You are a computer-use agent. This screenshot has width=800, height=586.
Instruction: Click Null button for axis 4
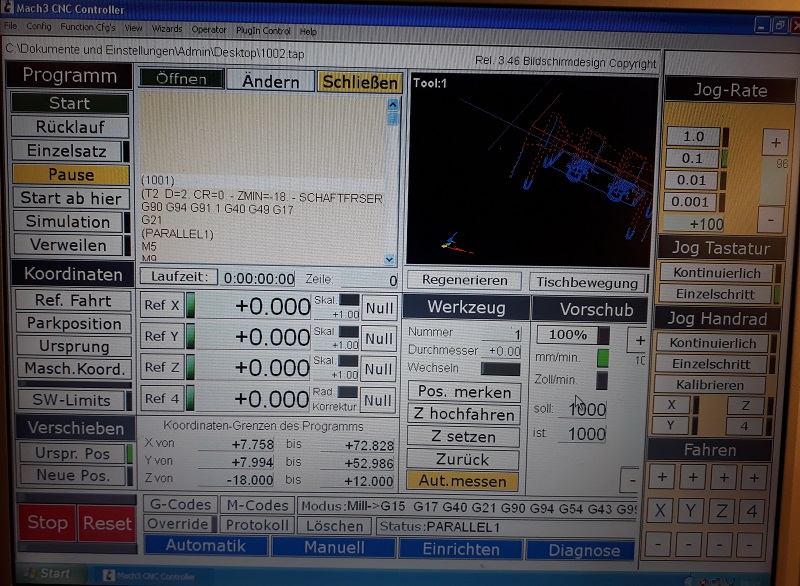378,400
